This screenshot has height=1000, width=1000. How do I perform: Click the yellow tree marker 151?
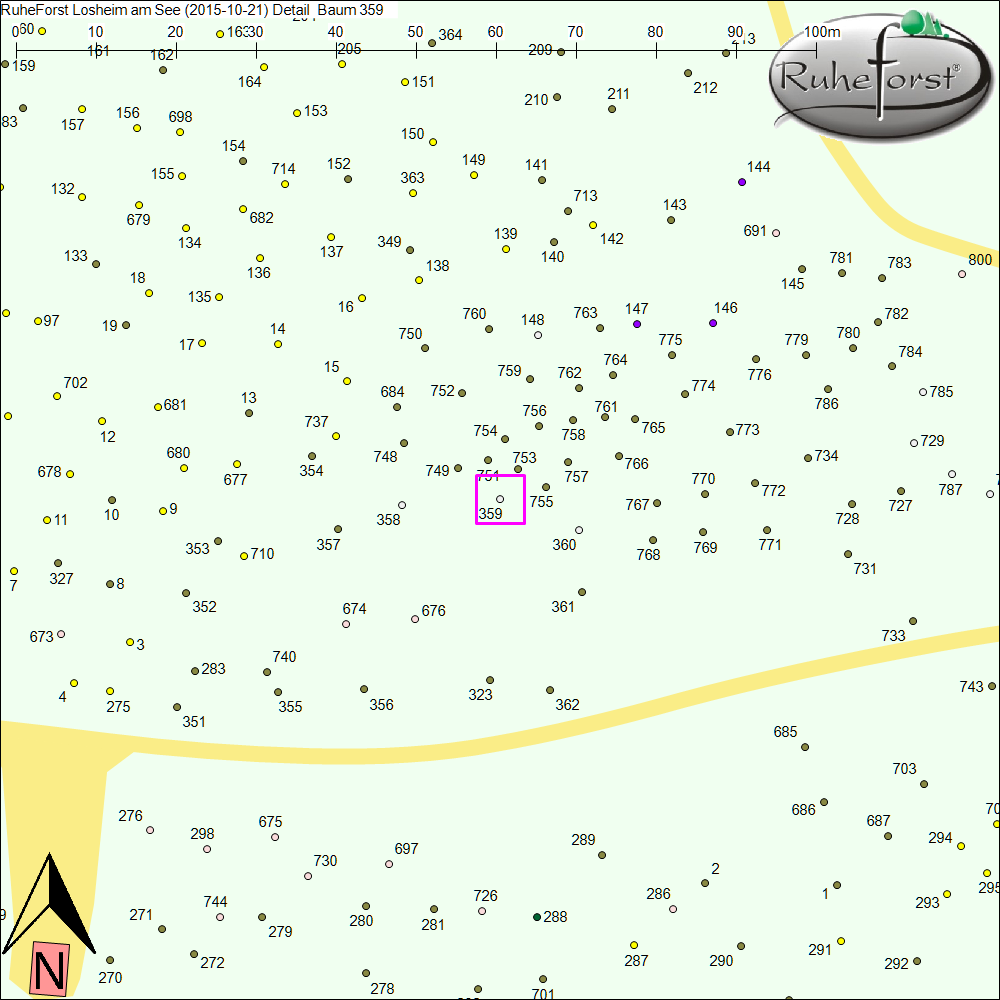pos(405,82)
